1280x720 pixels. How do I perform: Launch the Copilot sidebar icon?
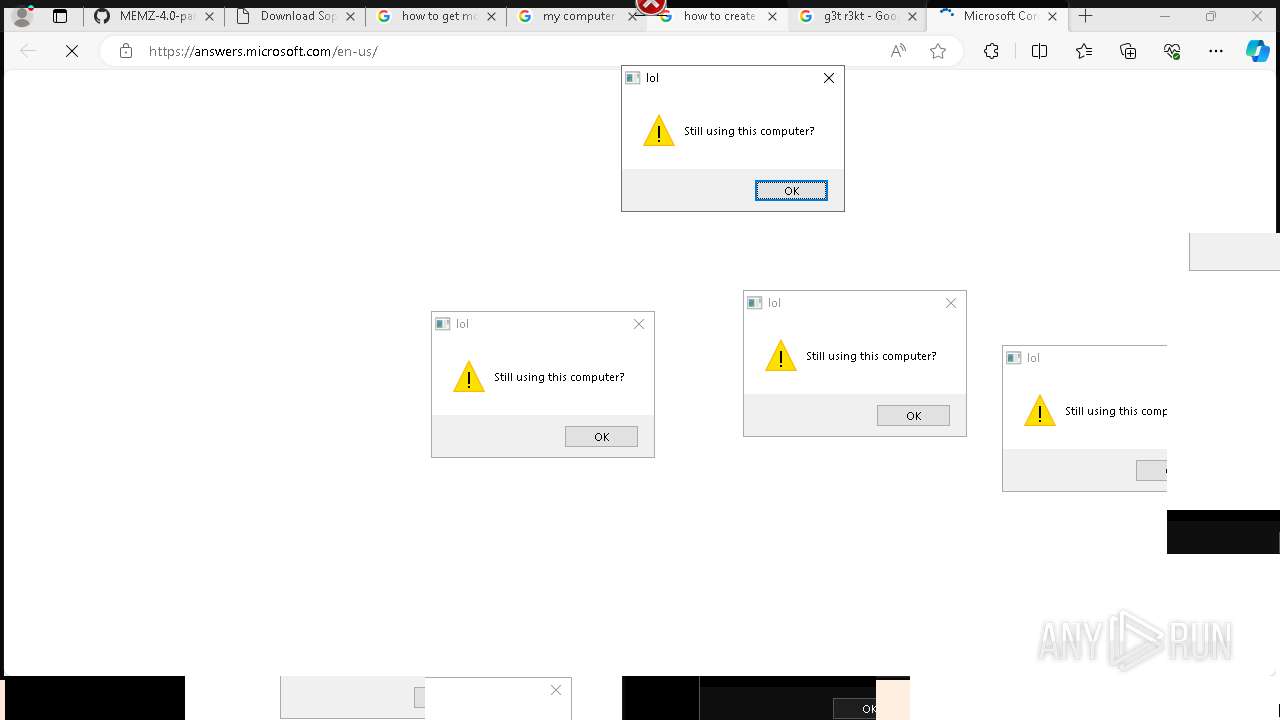(x=1257, y=51)
